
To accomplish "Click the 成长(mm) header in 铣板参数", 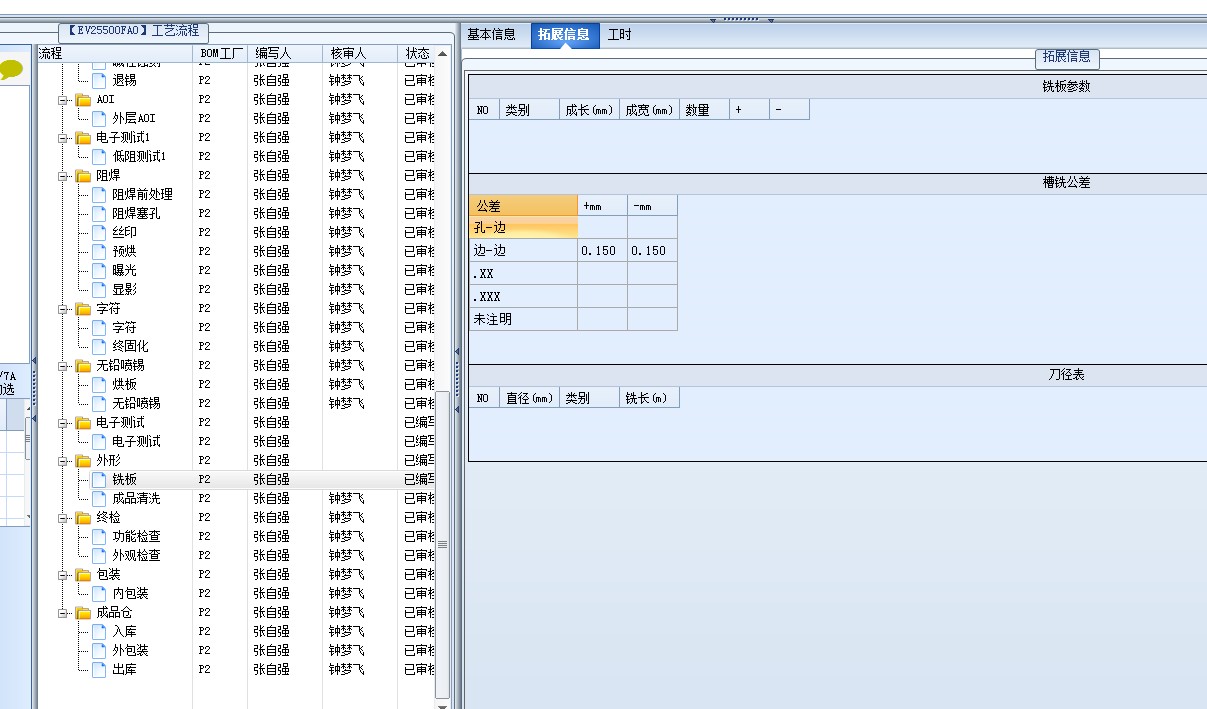I will tap(589, 110).
